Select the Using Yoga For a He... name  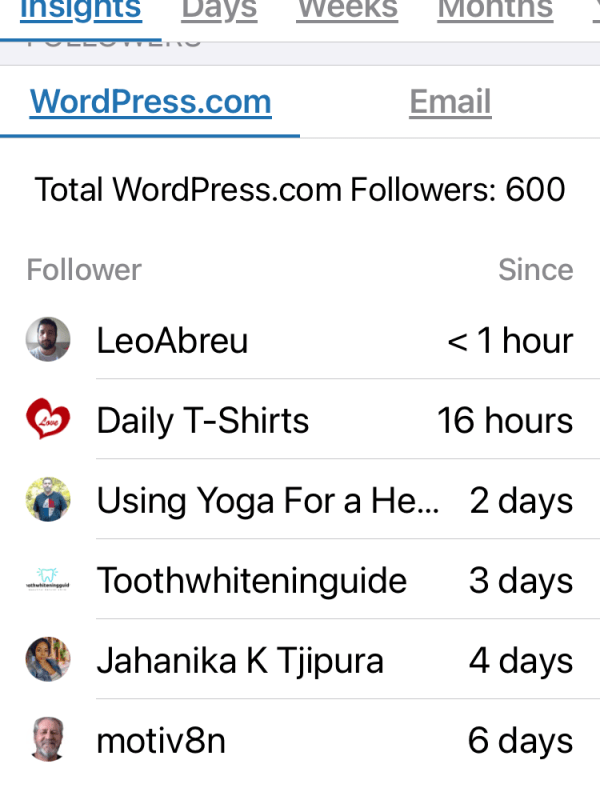tap(267, 501)
